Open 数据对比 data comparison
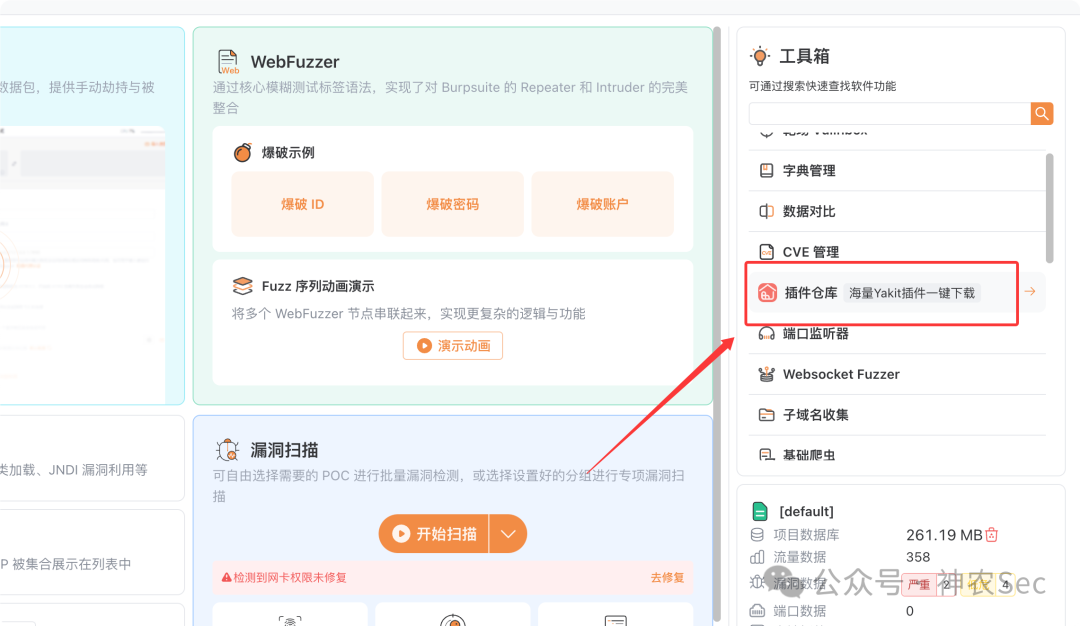1080x626 pixels. tap(897, 211)
